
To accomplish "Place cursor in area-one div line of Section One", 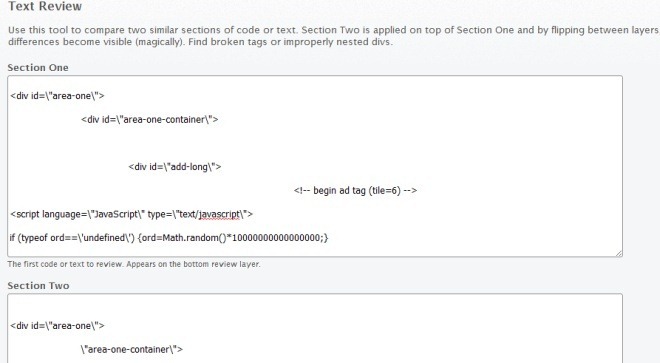I will click(x=57, y=96).
